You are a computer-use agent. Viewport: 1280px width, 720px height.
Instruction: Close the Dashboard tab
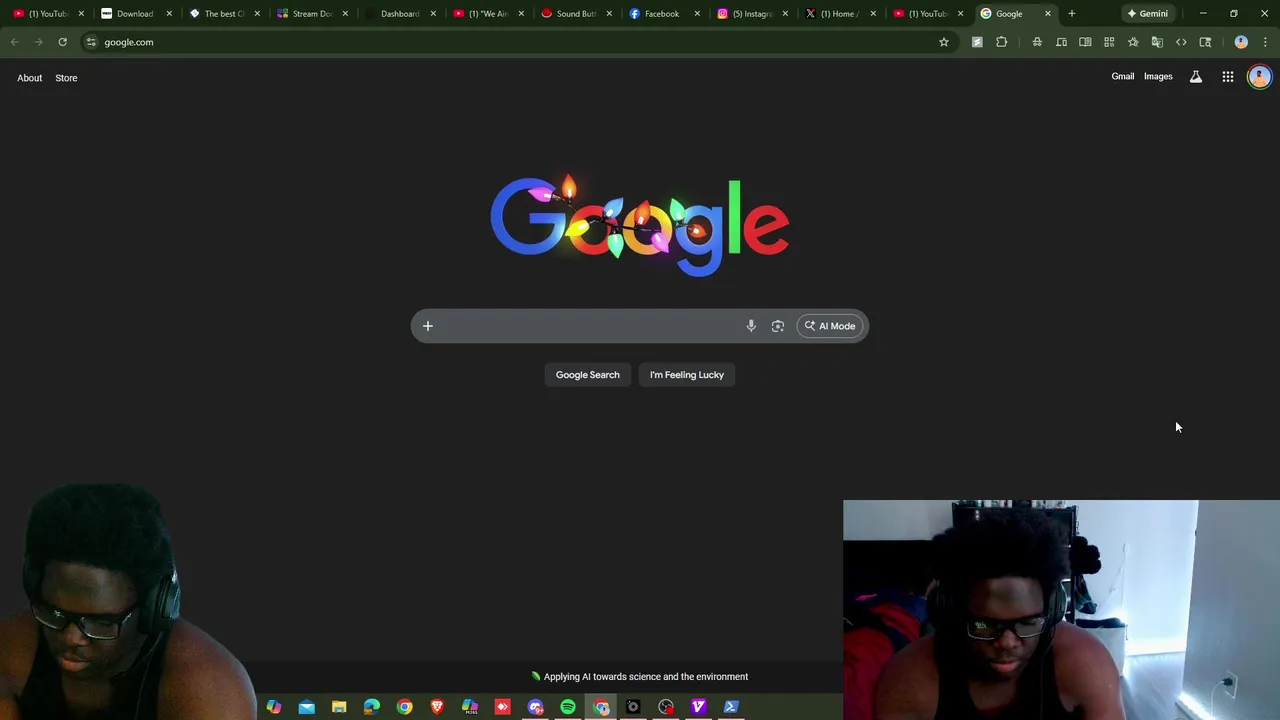pyautogui.click(x=433, y=14)
